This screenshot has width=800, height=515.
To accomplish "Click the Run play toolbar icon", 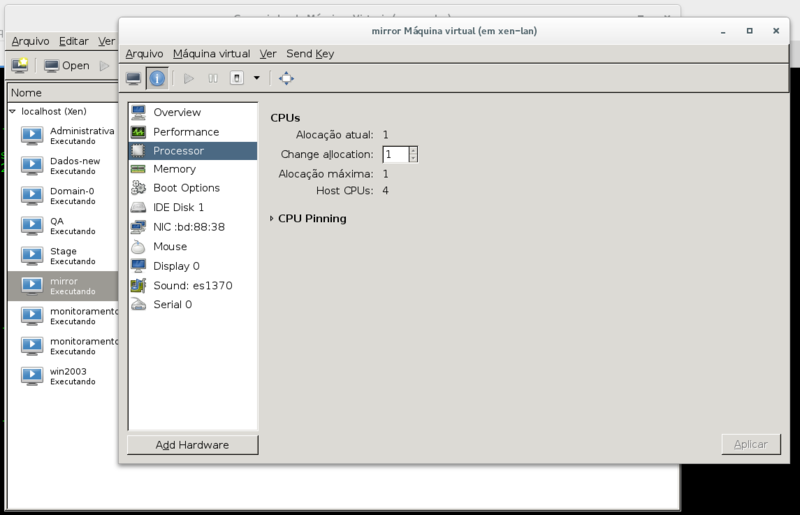I will click(x=189, y=78).
